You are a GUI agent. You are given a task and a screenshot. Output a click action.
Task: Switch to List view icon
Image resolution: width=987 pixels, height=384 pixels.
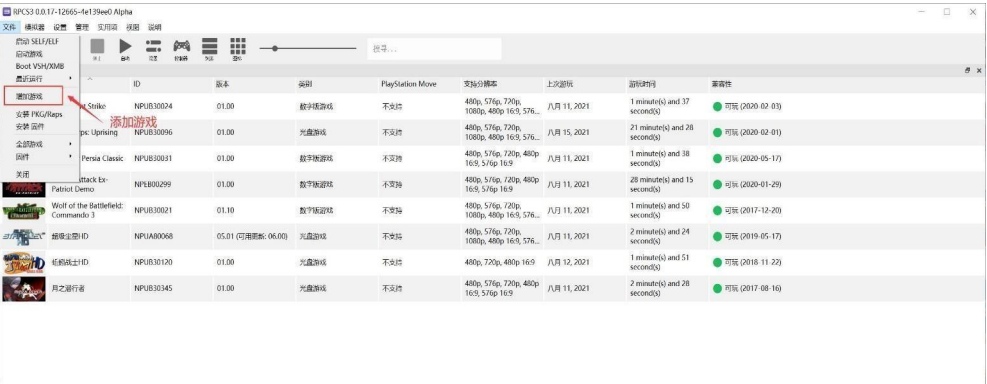pyautogui.click(x=210, y=47)
